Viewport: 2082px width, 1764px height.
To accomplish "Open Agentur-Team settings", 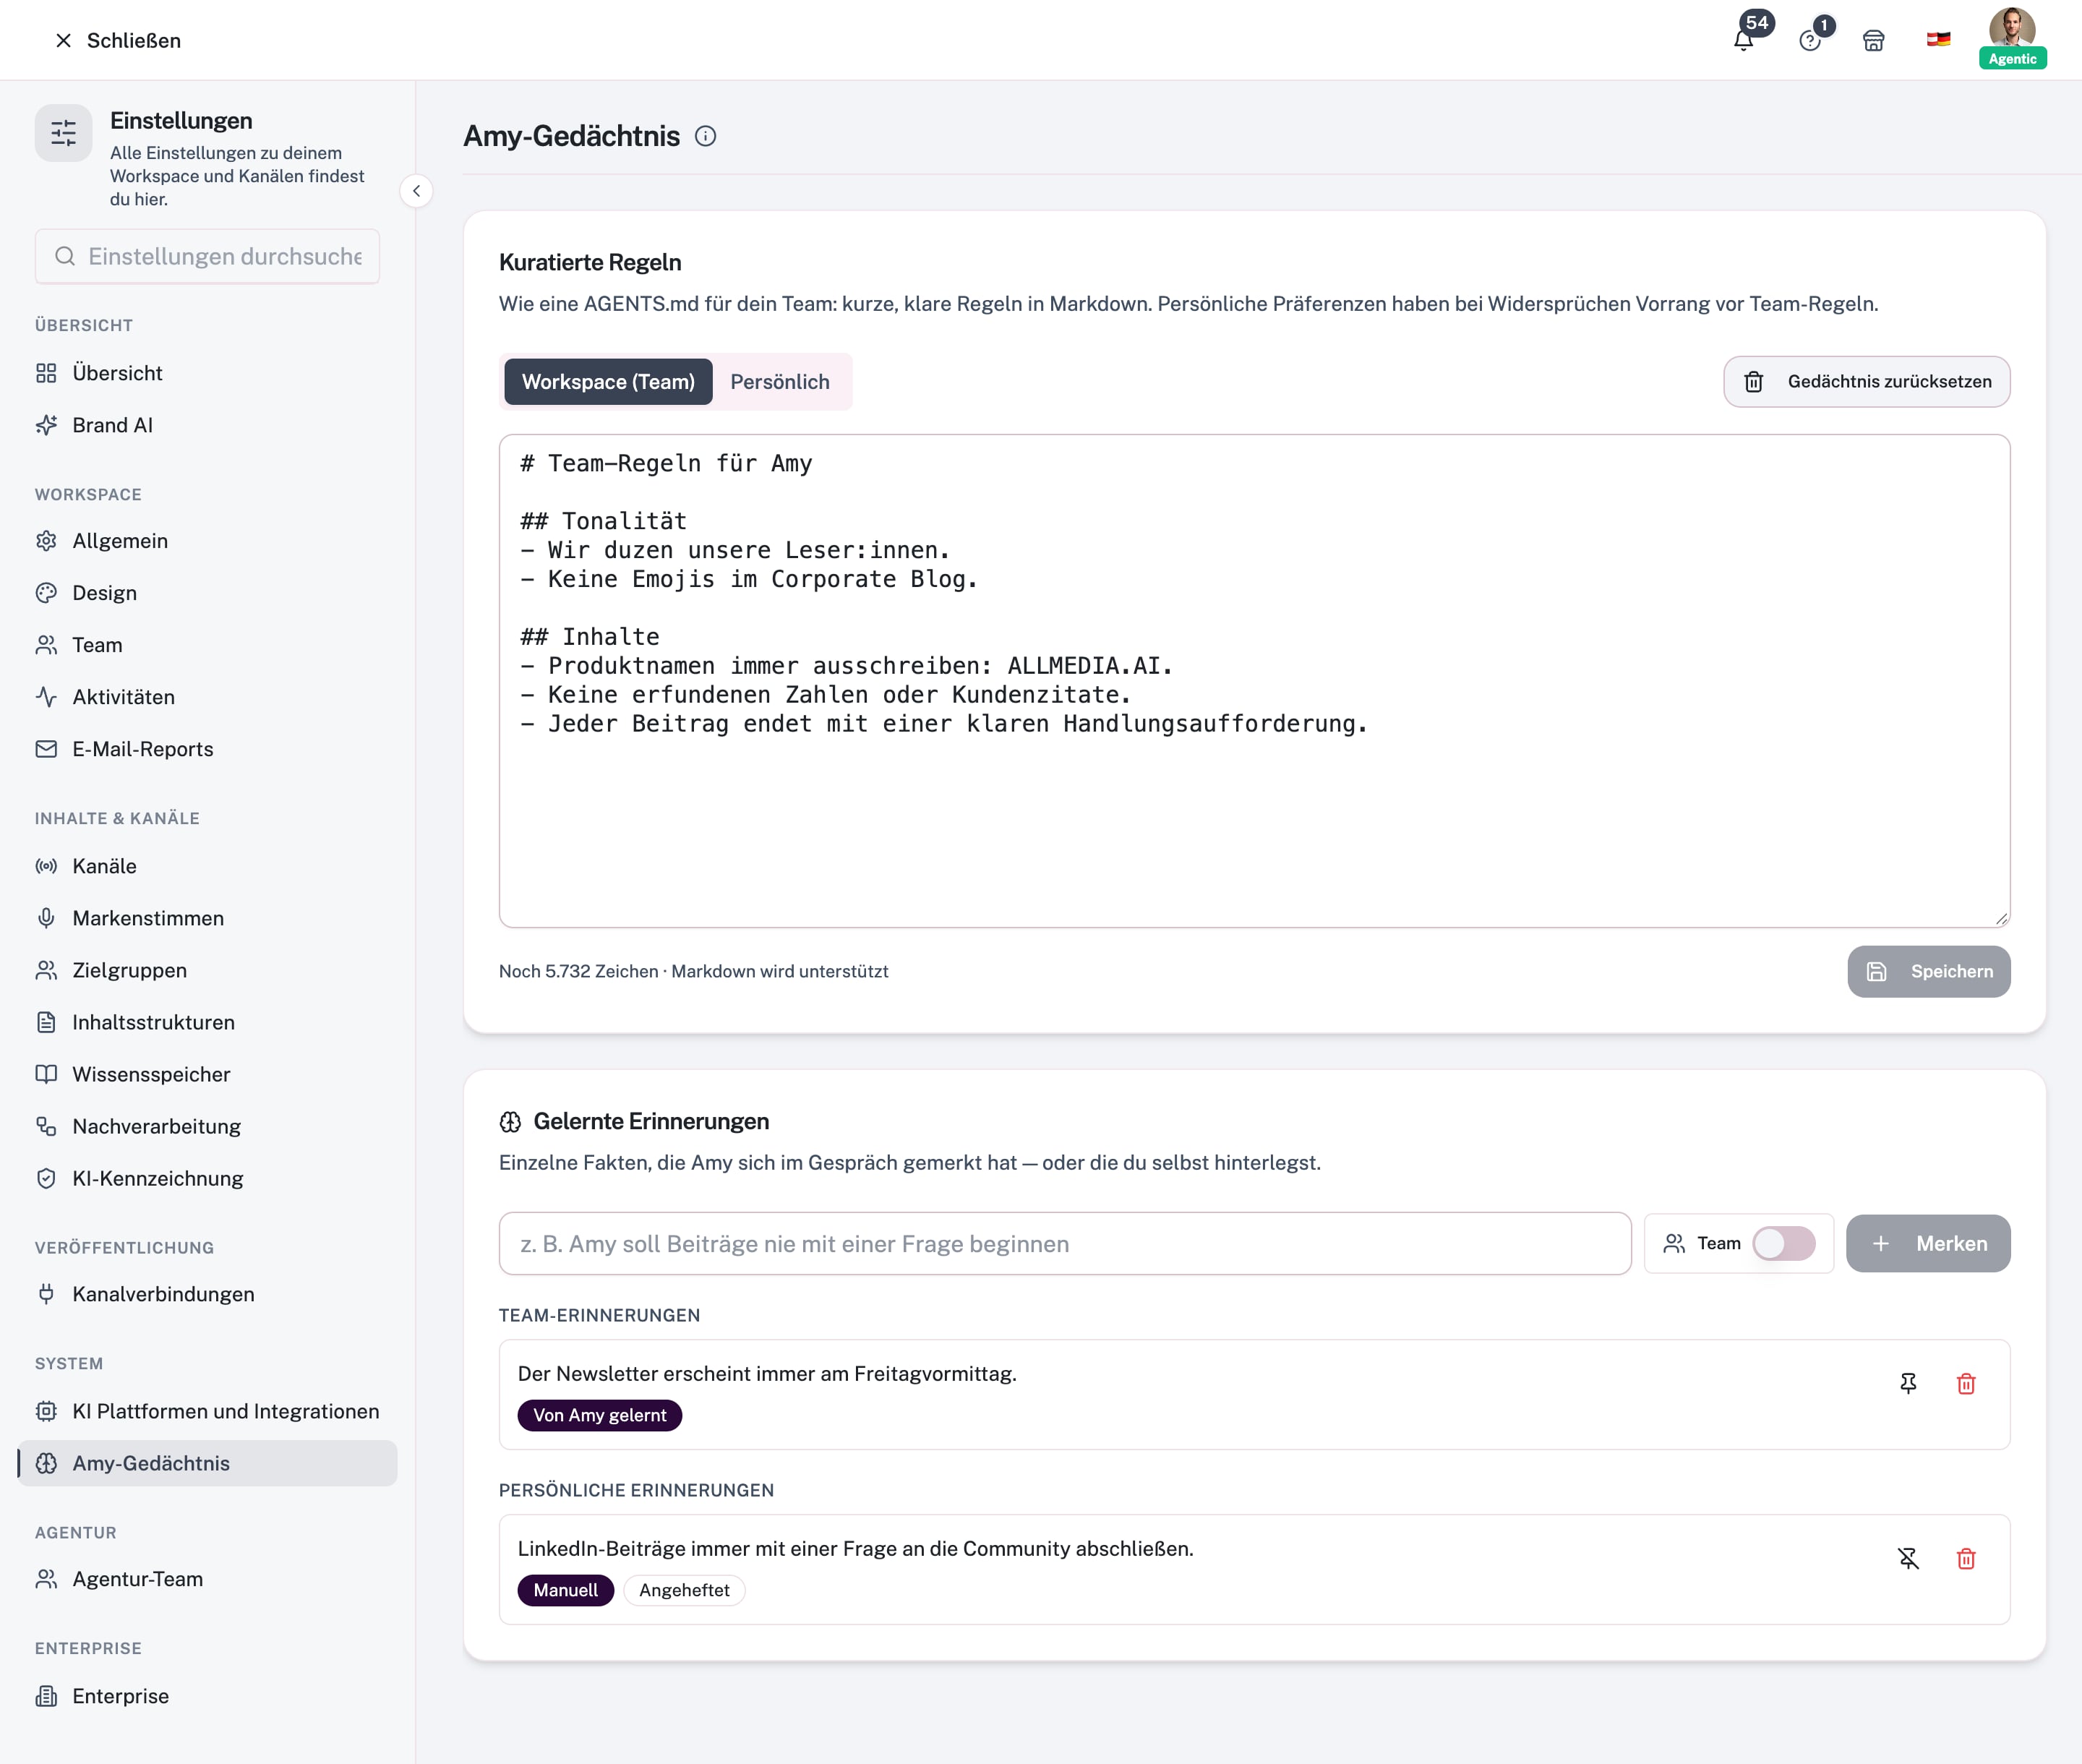I will pyautogui.click(x=207, y=1579).
